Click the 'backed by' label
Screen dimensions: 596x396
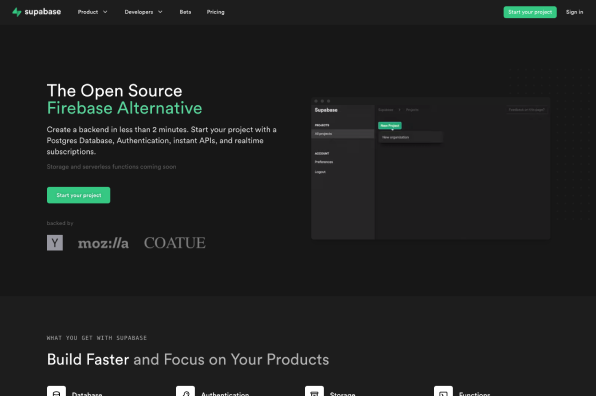60,223
